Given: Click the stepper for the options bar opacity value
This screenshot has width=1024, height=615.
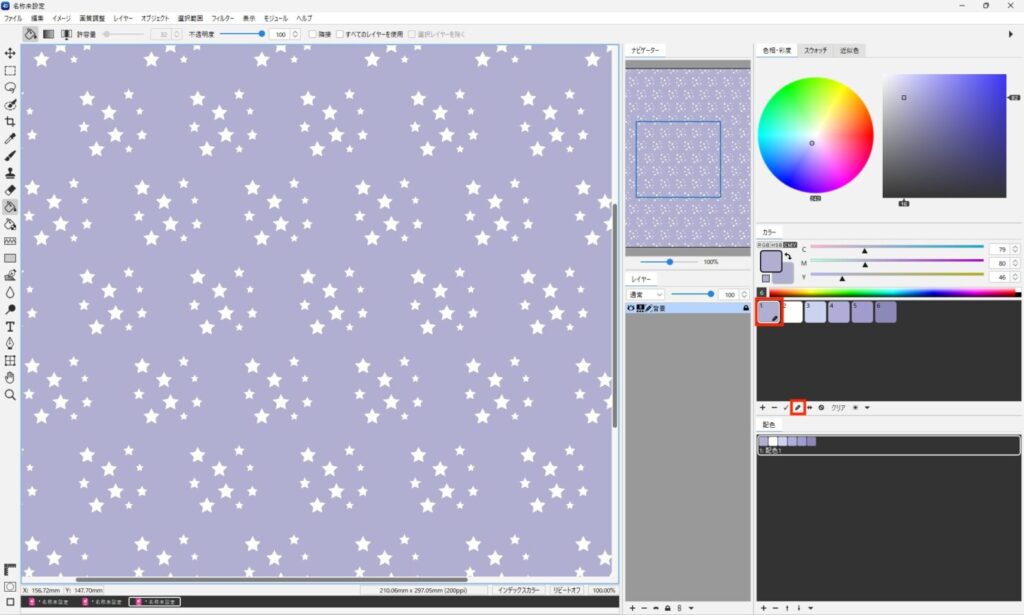Looking at the screenshot, I should [296, 34].
